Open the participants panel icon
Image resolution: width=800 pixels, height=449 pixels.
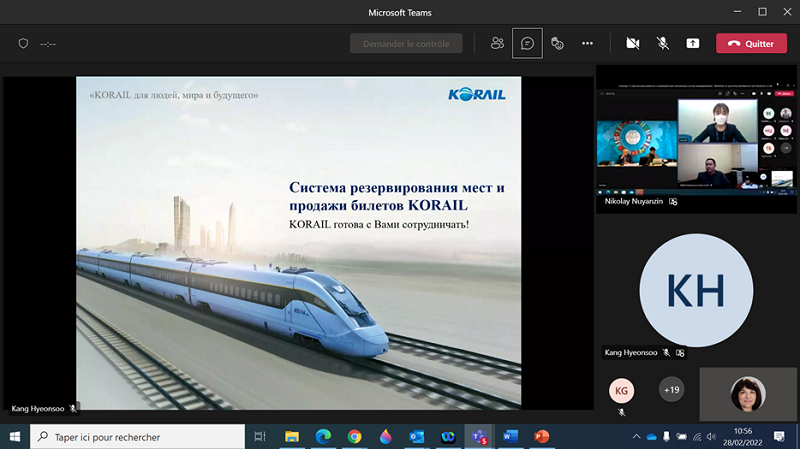point(497,44)
